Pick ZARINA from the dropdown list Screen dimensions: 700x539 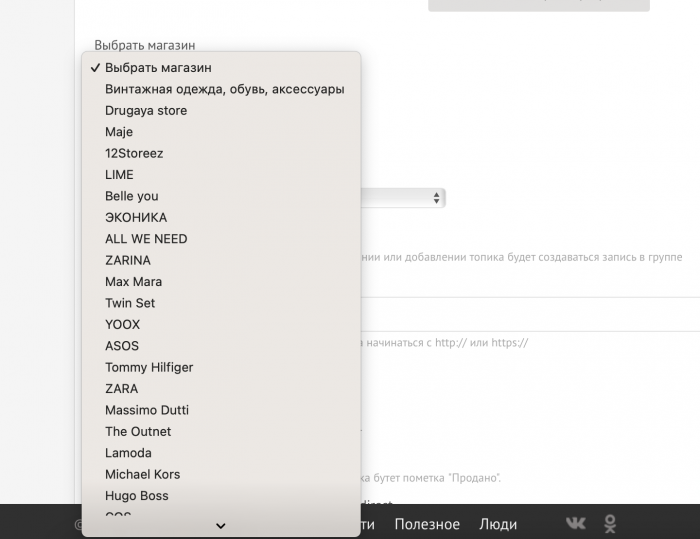tap(221, 260)
